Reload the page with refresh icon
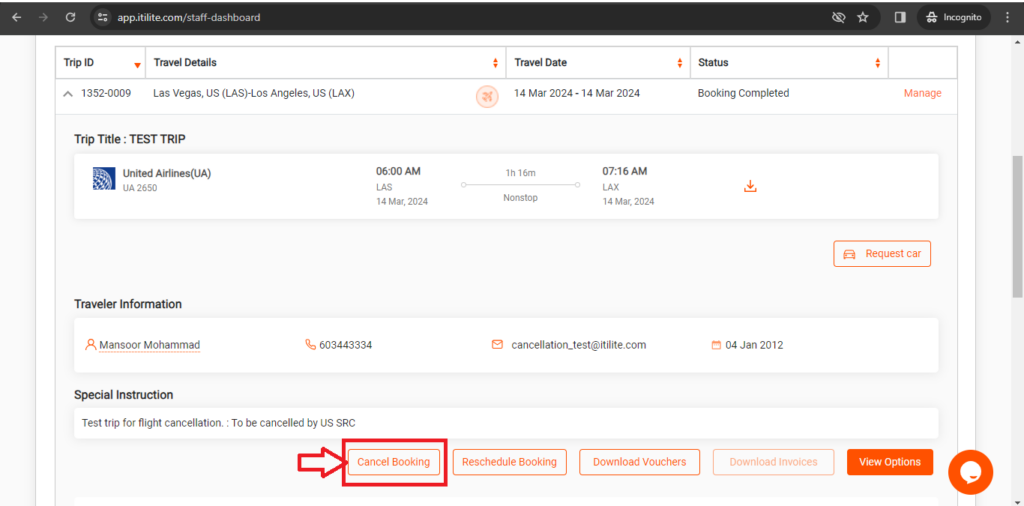Image resolution: width=1024 pixels, height=506 pixels. click(71, 18)
